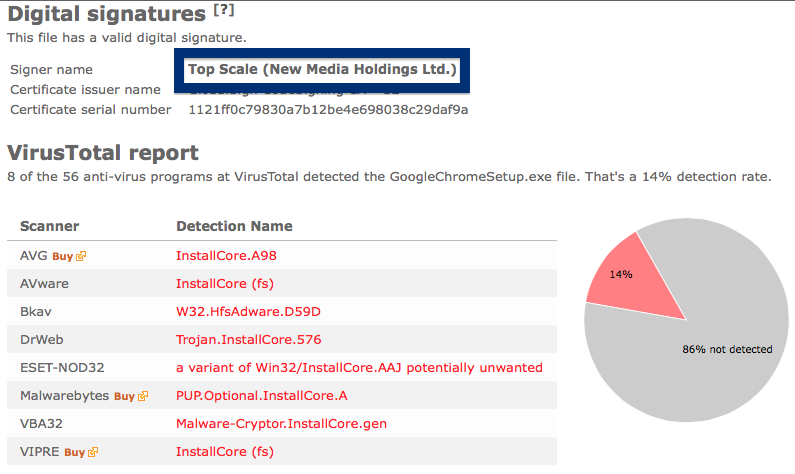The image size is (795, 474).
Task: Click the Malwarebytes Buy link
Action: [x=124, y=396]
